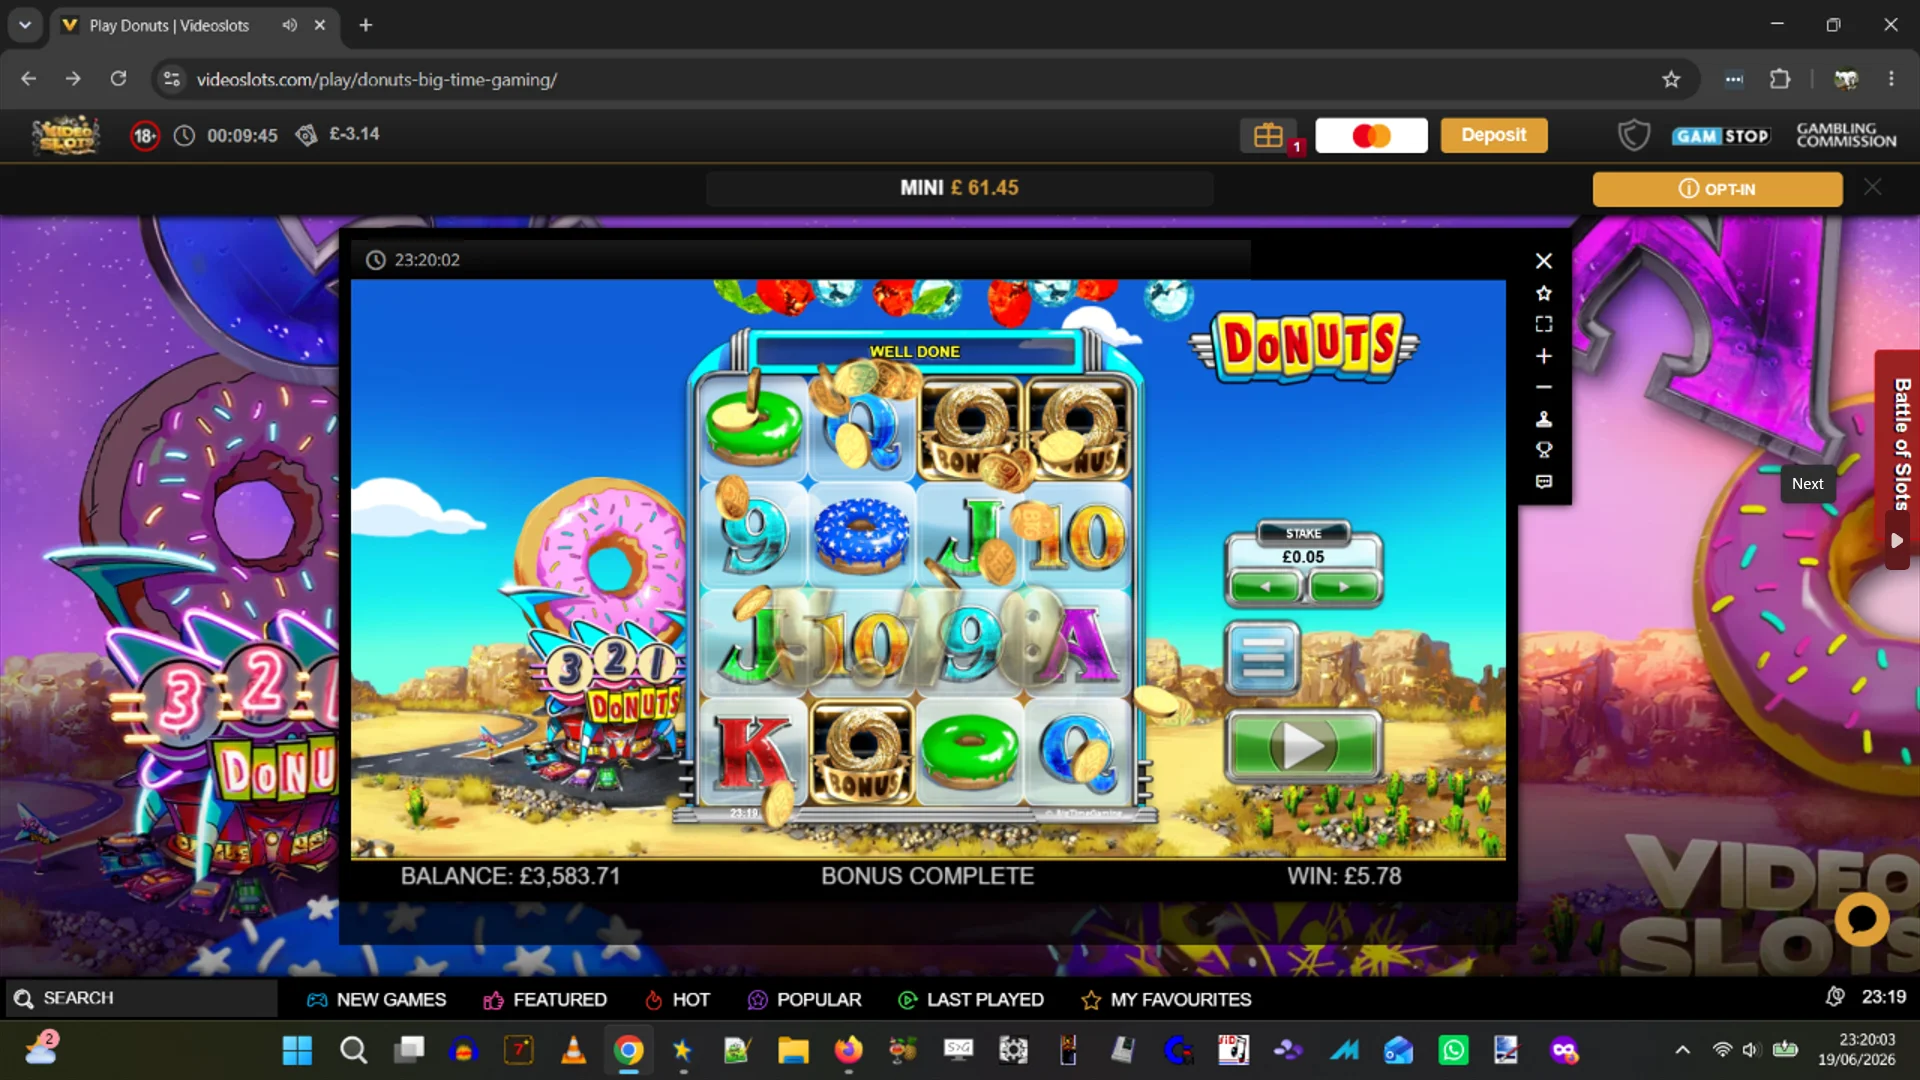Open the orange live chat bubble
The width and height of the screenshot is (1920, 1080).
point(1862,918)
